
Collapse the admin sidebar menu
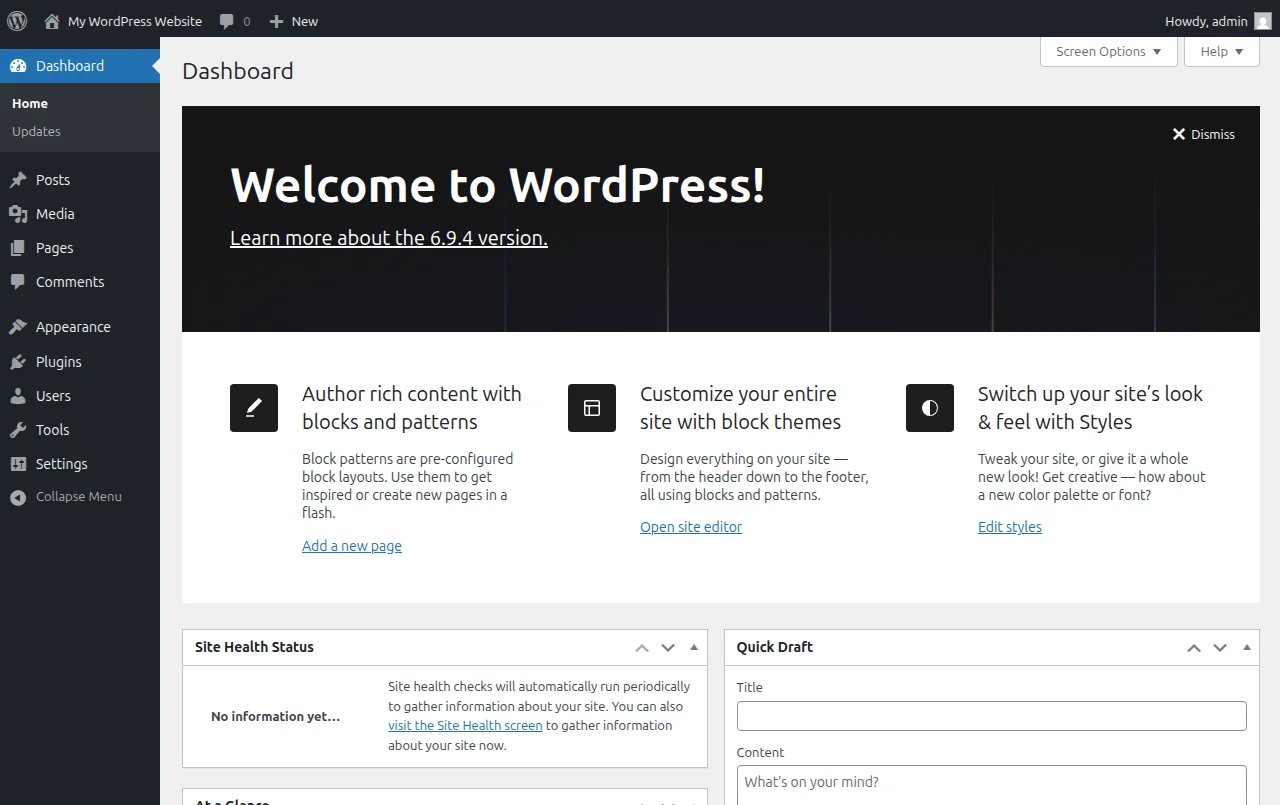[x=17, y=496]
